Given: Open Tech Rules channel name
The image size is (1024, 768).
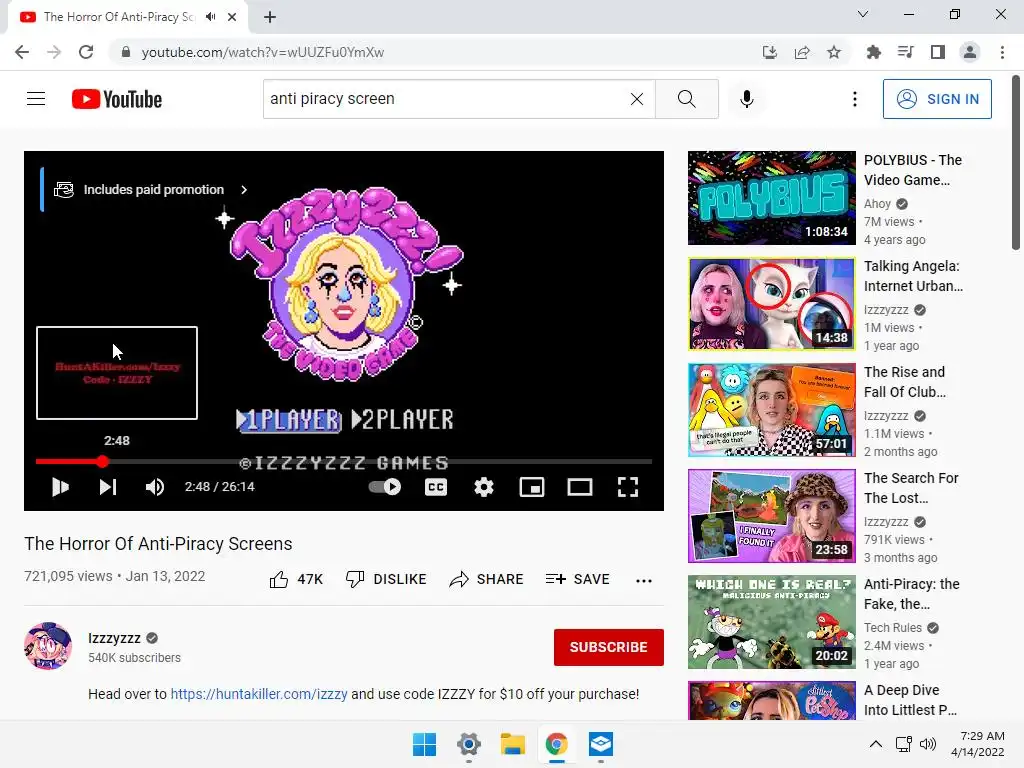Looking at the screenshot, I should 893,628.
